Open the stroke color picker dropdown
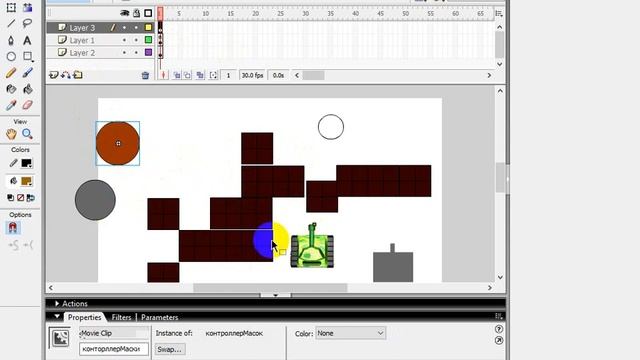This screenshot has height=360, width=640. pyautogui.click(x=27, y=163)
